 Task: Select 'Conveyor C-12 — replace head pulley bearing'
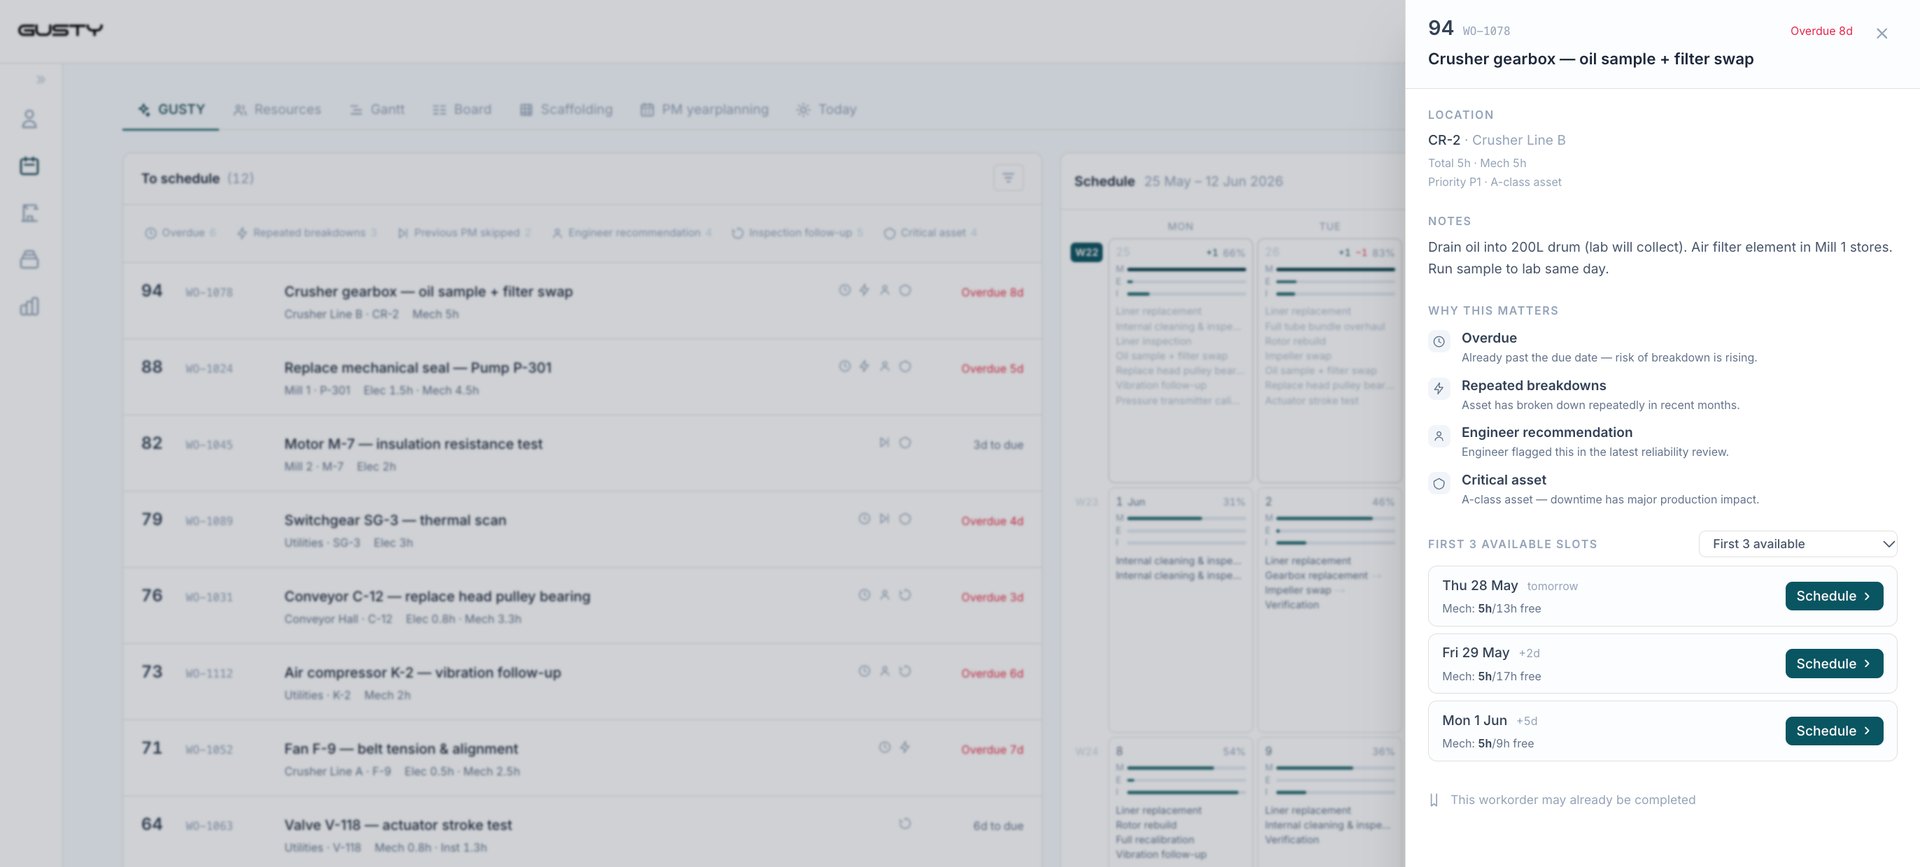(x=582, y=606)
